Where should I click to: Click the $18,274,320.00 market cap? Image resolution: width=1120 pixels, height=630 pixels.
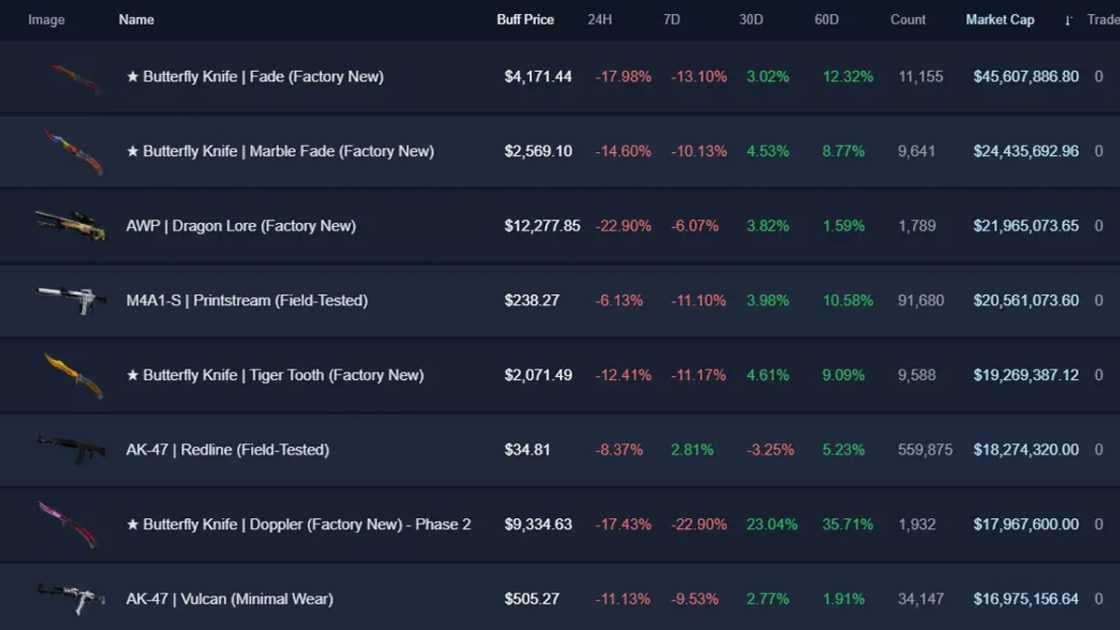[x=1026, y=449]
